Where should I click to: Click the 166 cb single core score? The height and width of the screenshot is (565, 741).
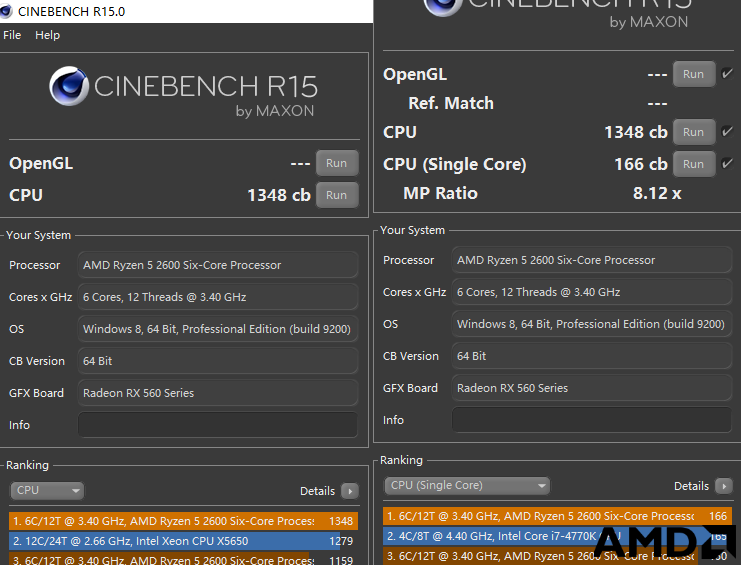point(641,164)
